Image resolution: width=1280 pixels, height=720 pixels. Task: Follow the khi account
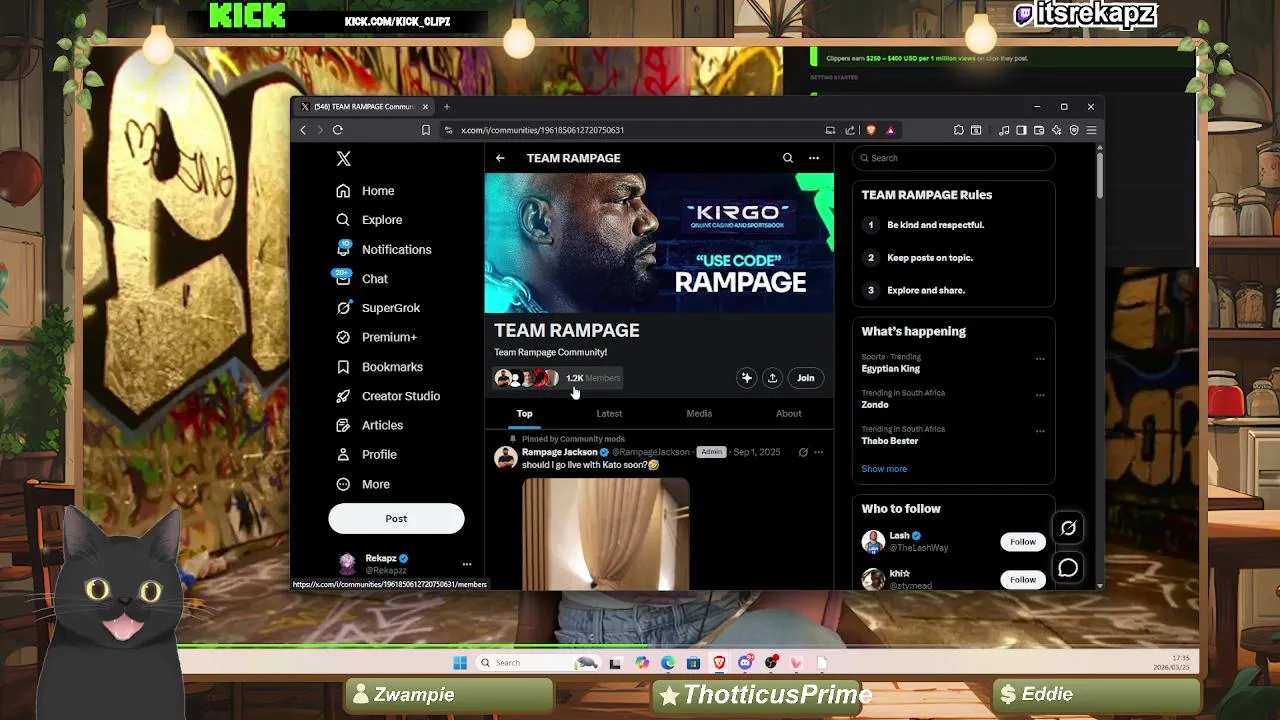[1022, 580]
